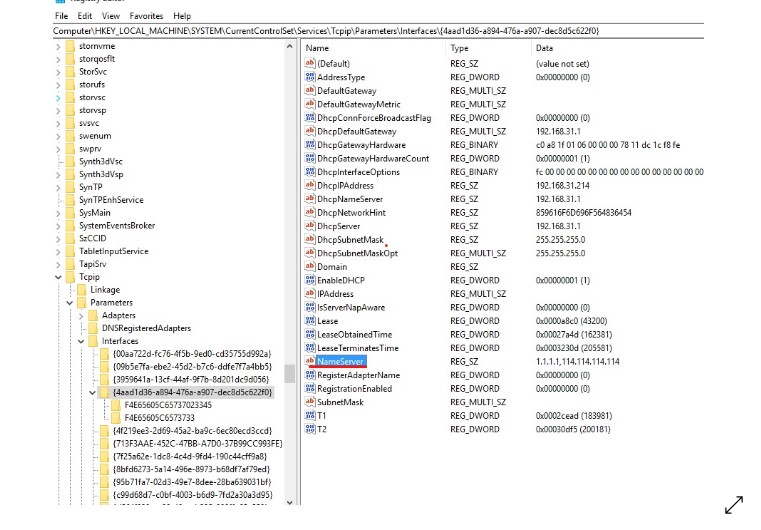Select the {4f219ee3-2d69...} interface key
The height and width of the screenshot is (530, 761).
[x=192, y=431]
